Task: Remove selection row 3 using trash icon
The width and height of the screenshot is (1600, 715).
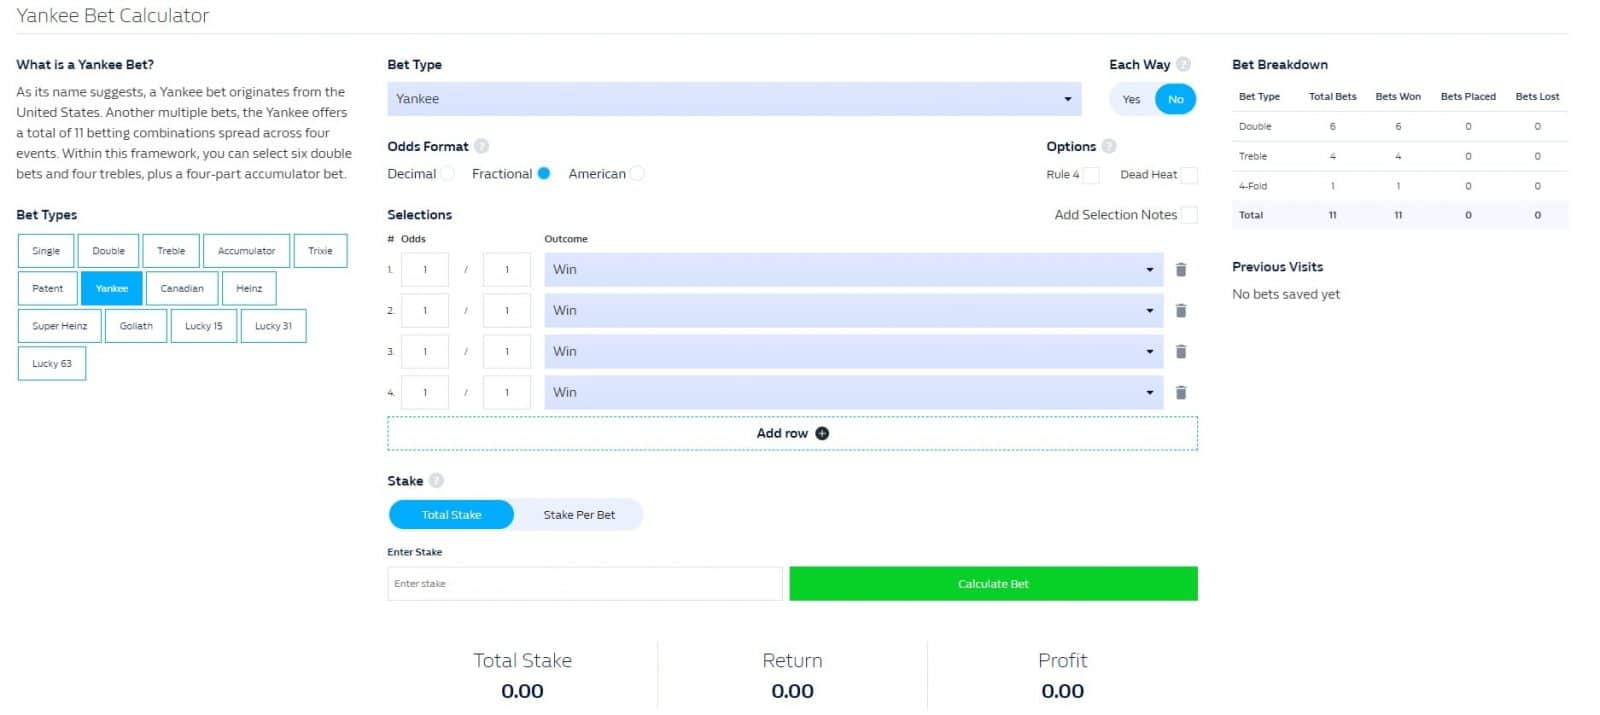Action: tap(1181, 352)
